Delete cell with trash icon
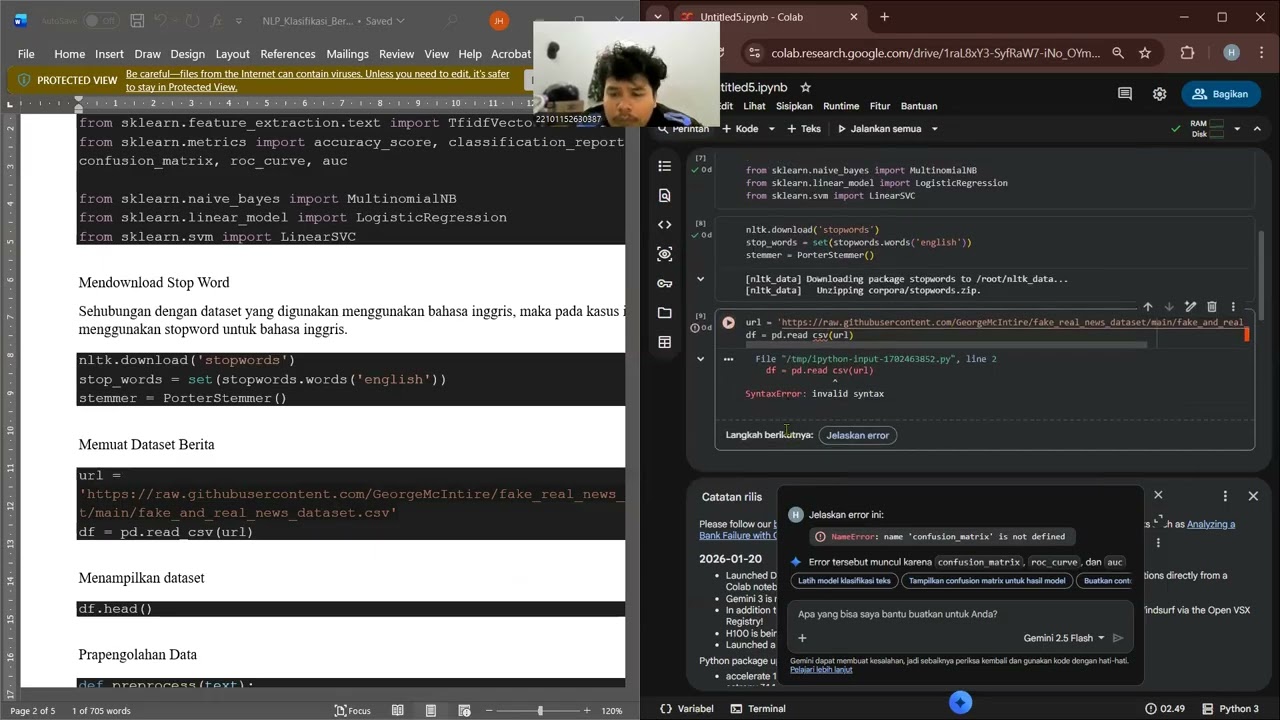Image resolution: width=1280 pixels, height=720 pixels. (x=1211, y=307)
